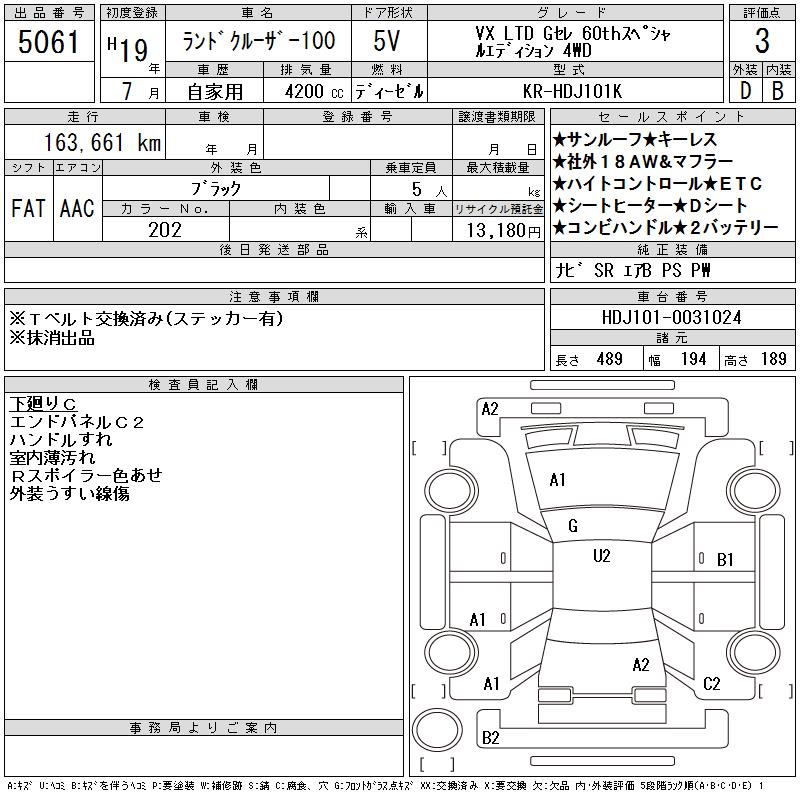Select the inspector note Rスポイラー色あせ

(86, 475)
